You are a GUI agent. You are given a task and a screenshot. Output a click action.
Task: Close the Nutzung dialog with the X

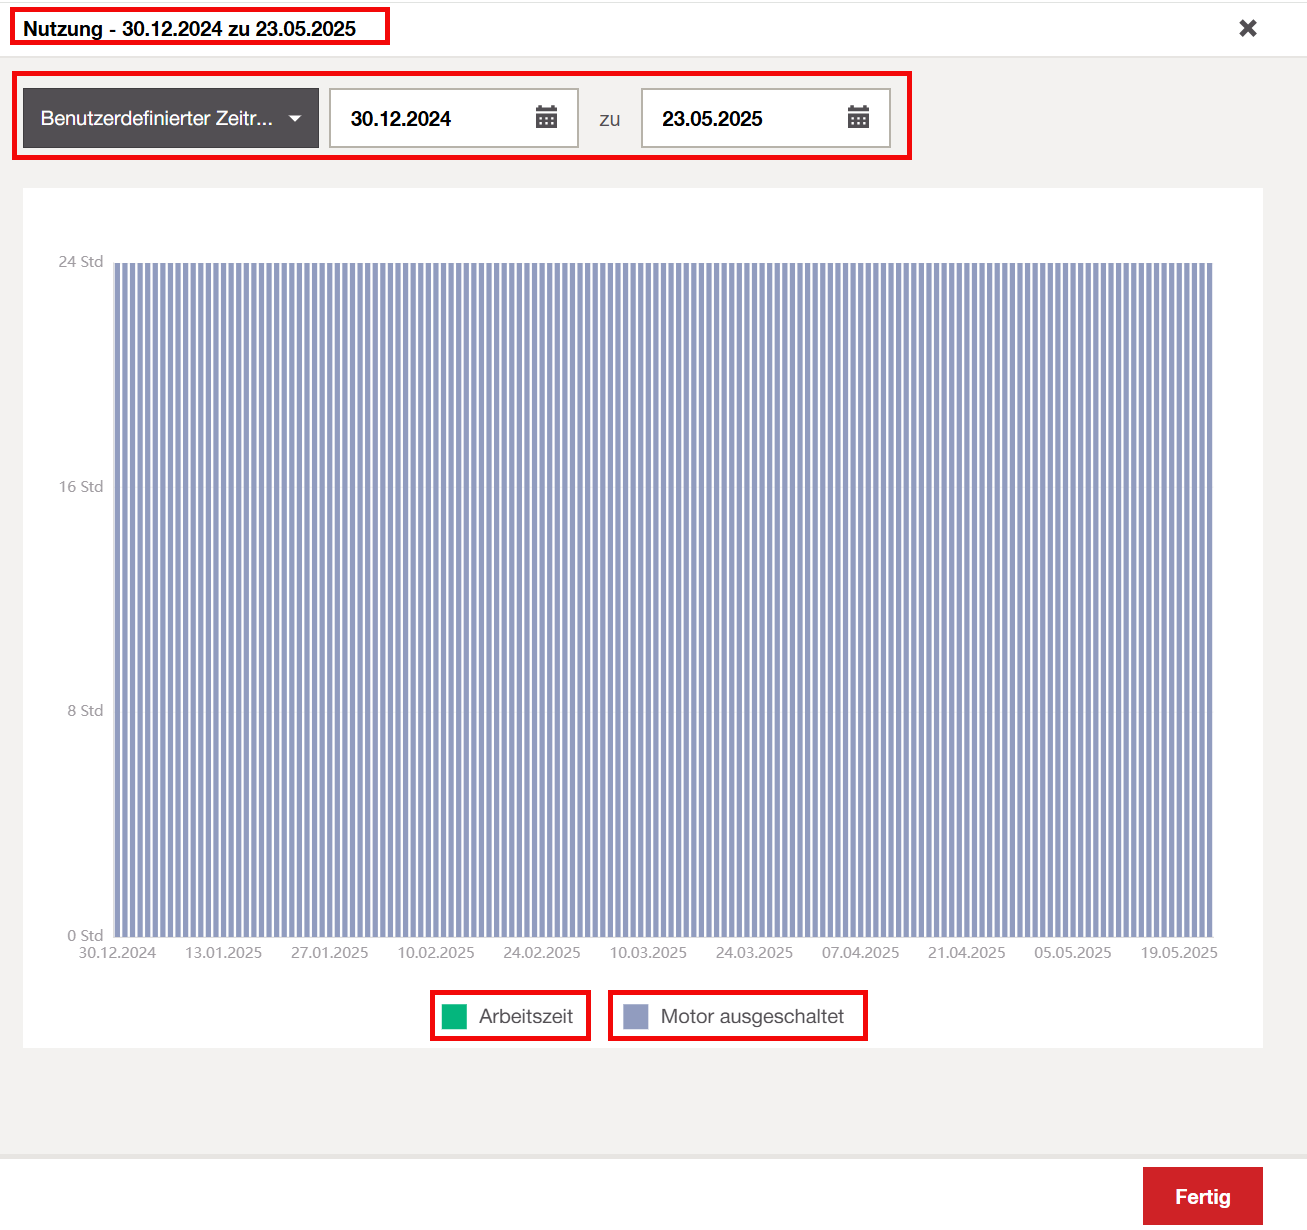coord(1247,28)
